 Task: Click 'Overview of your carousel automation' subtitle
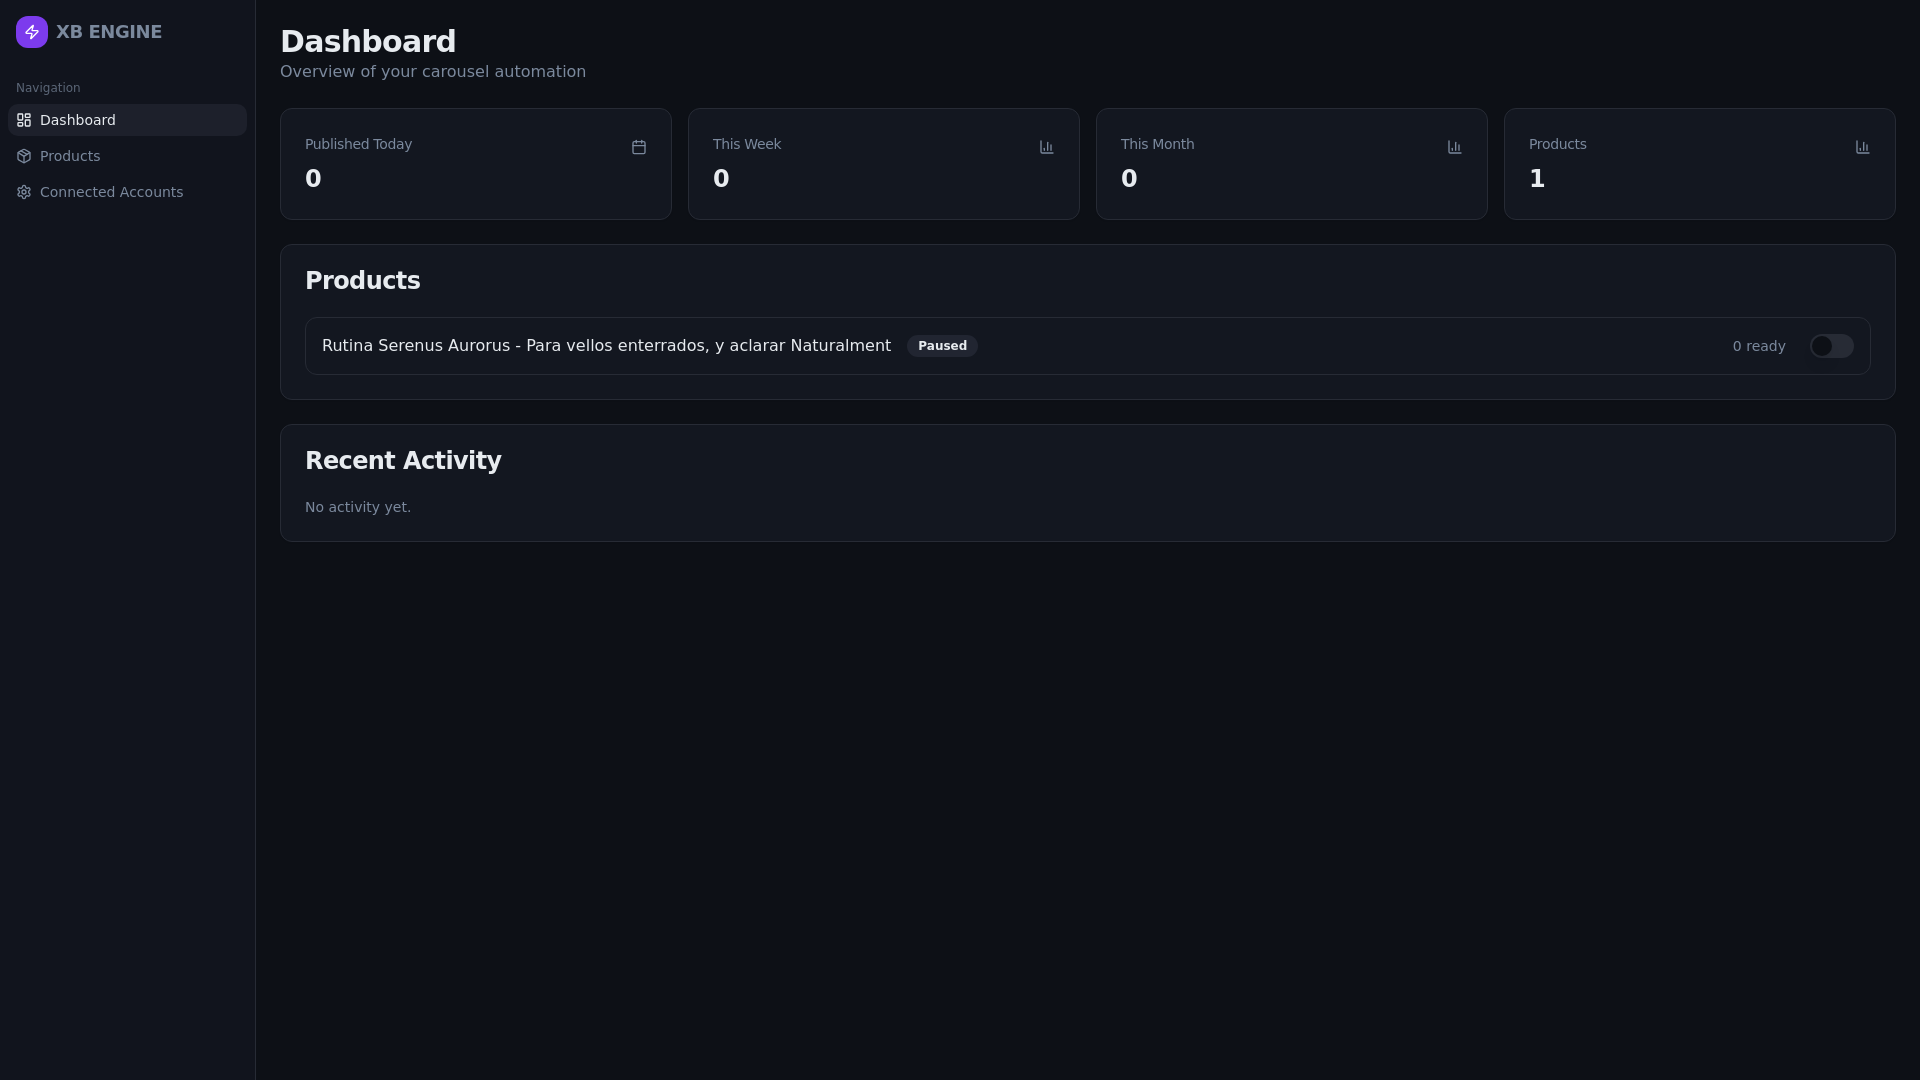click(433, 72)
